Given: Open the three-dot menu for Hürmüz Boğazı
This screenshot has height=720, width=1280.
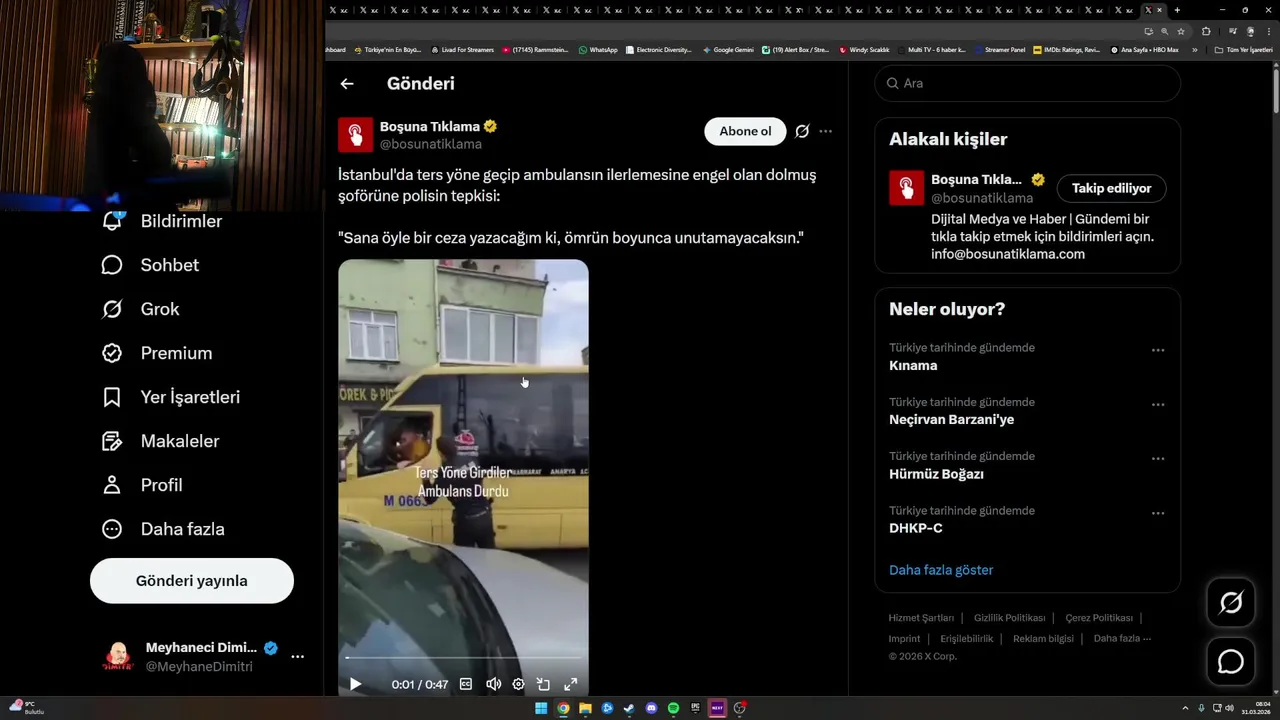Looking at the screenshot, I should [1158, 459].
